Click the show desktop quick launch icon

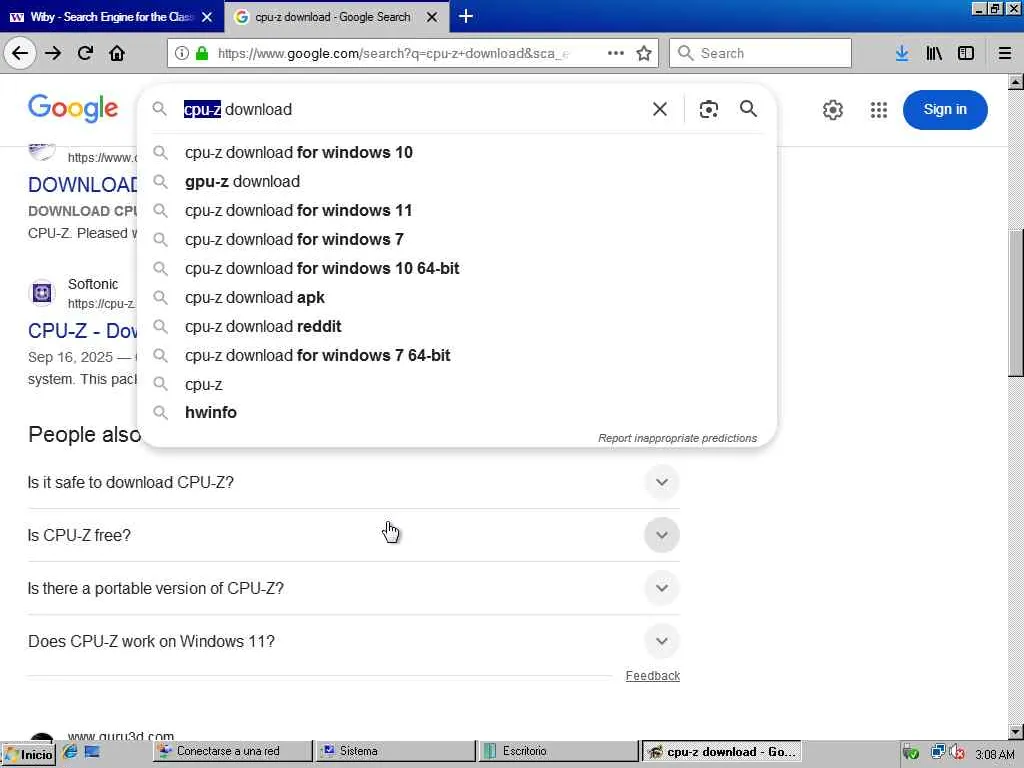92,752
